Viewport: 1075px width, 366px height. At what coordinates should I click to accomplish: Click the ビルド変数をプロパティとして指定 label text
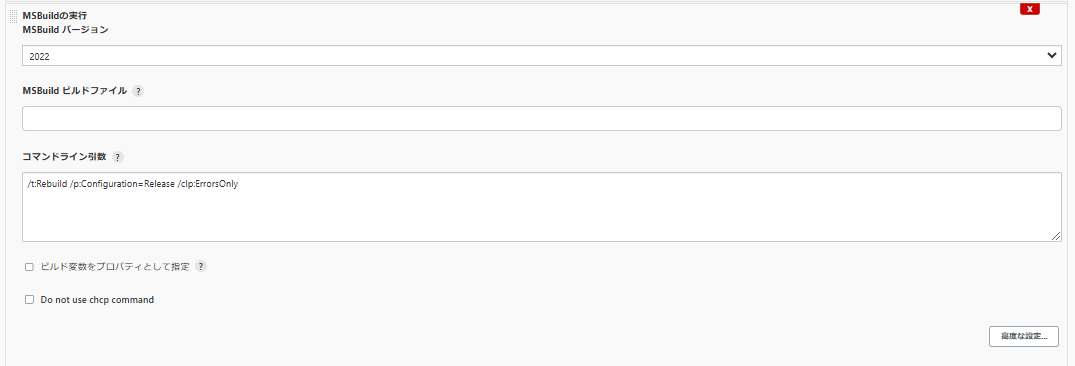(115, 267)
